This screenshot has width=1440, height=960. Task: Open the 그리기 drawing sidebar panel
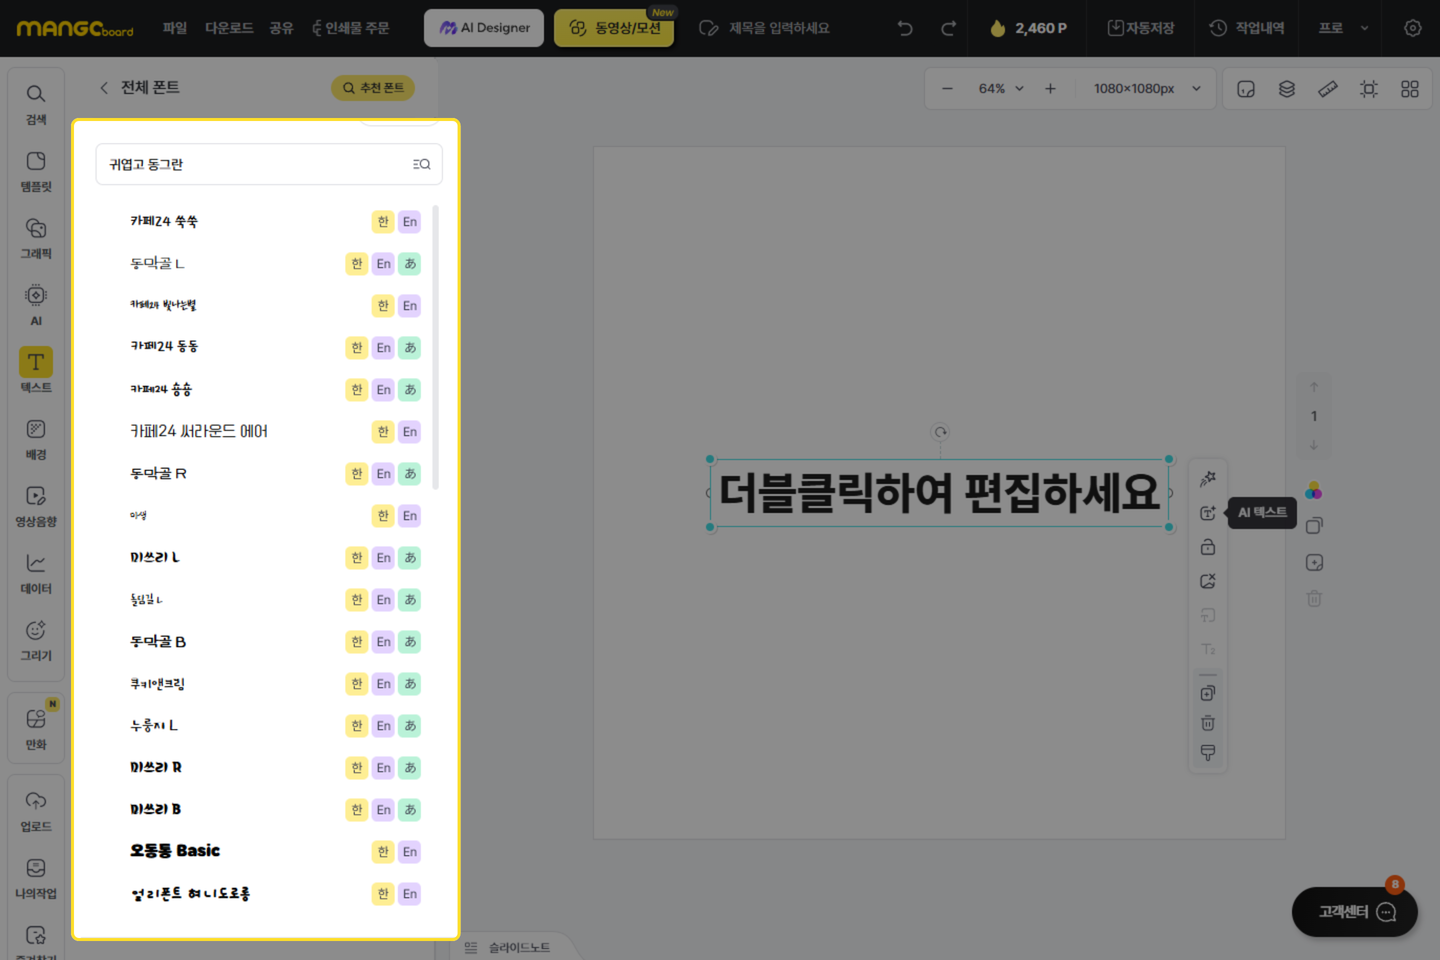[x=36, y=640]
